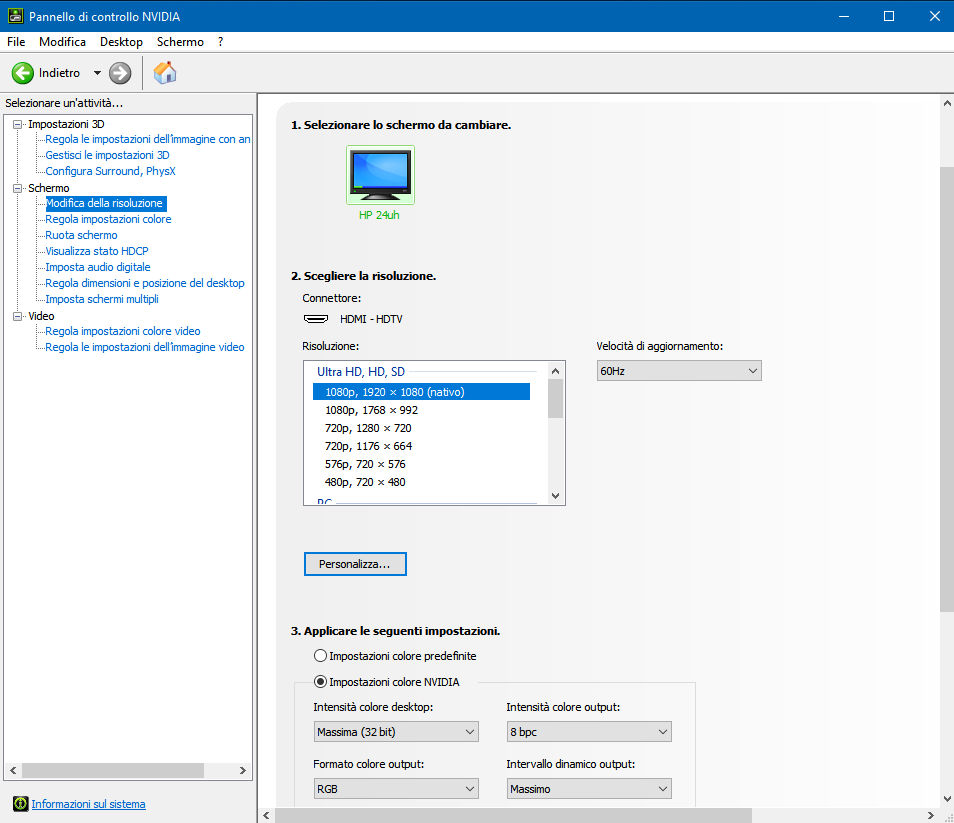The height and width of the screenshot is (823, 954).
Task: Click the Ultra HD, HD, SD group header
Action: (361, 372)
